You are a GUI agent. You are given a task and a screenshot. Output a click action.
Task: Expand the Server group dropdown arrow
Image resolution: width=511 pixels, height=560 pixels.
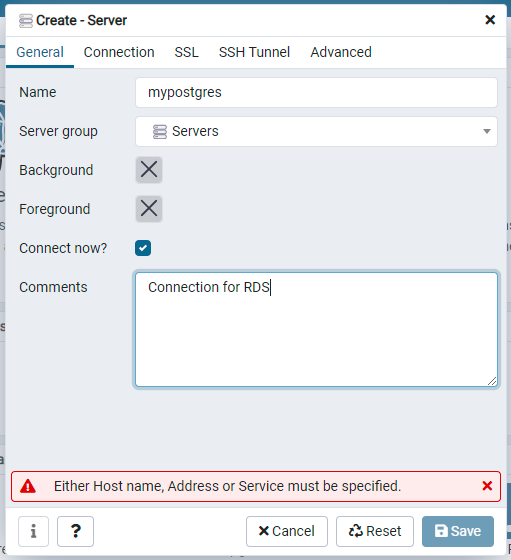(486, 131)
